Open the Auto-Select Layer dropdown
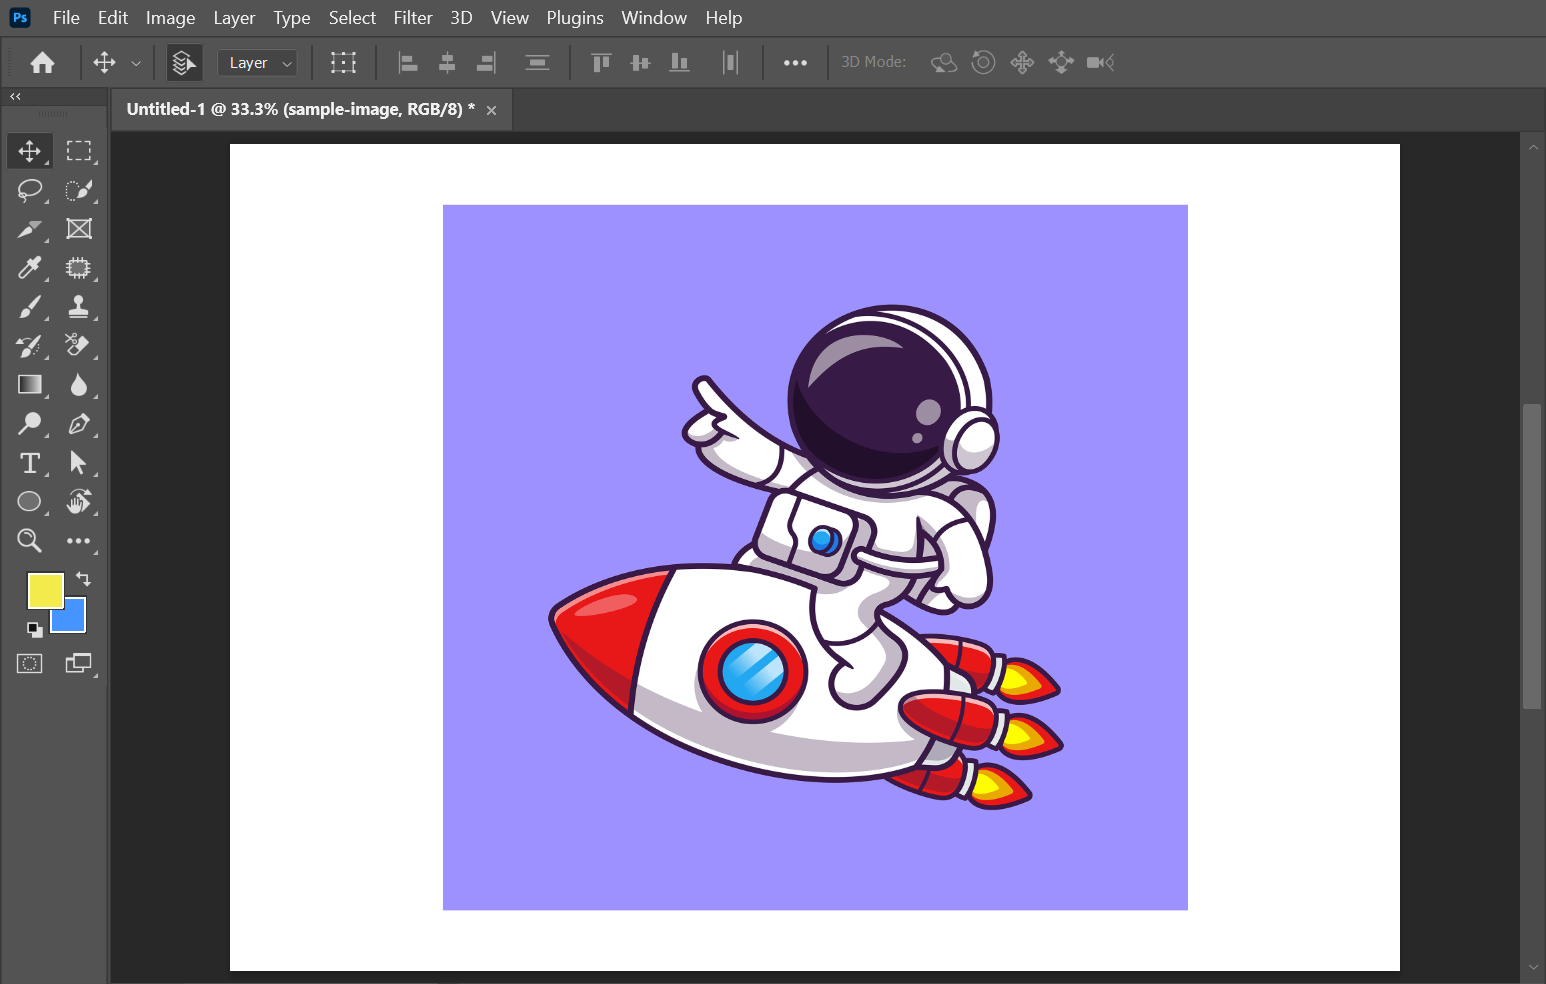The image size is (1546, 984). tap(258, 63)
